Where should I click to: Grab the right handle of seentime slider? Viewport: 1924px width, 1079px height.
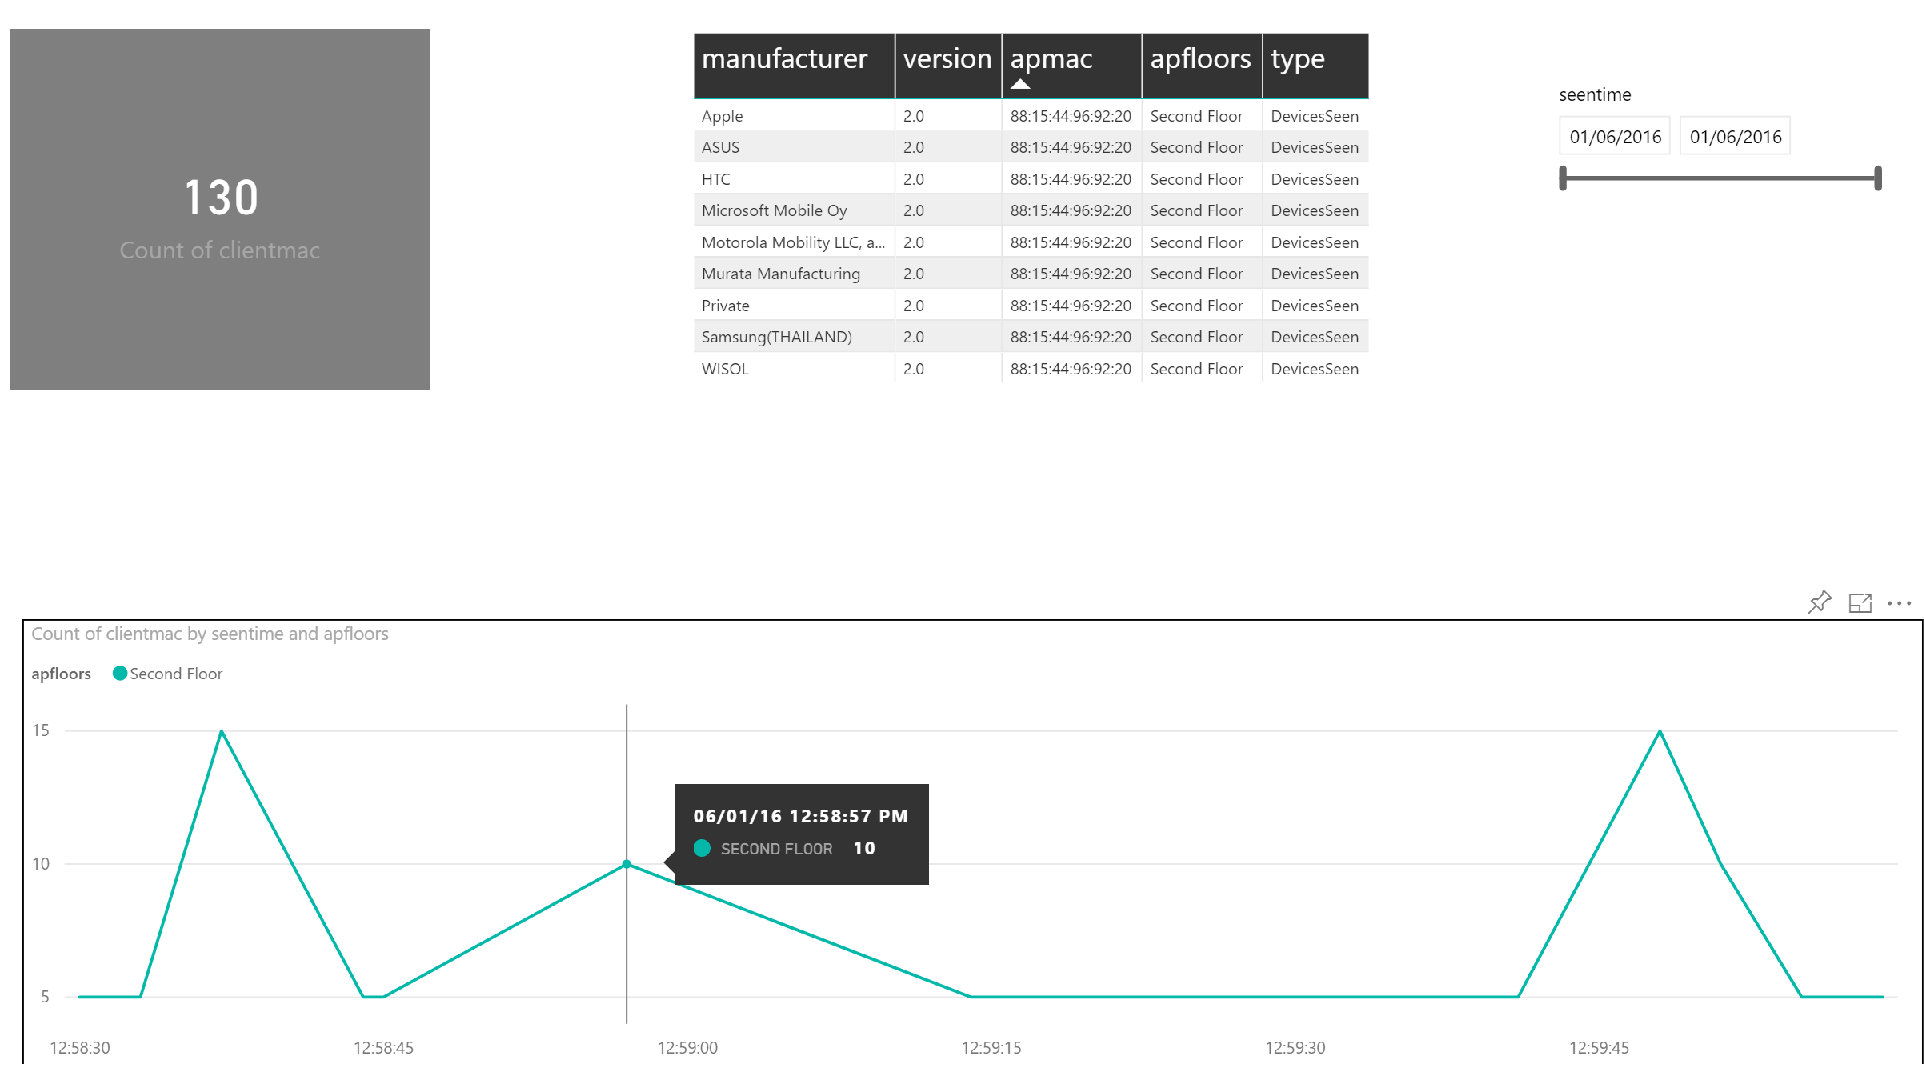point(1878,178)
